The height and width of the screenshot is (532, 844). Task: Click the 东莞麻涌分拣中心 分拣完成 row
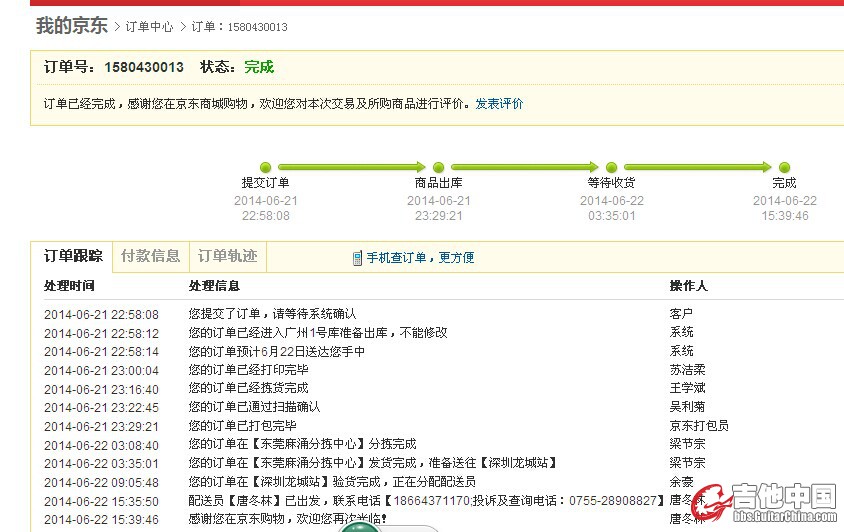(x=303, y=444)
